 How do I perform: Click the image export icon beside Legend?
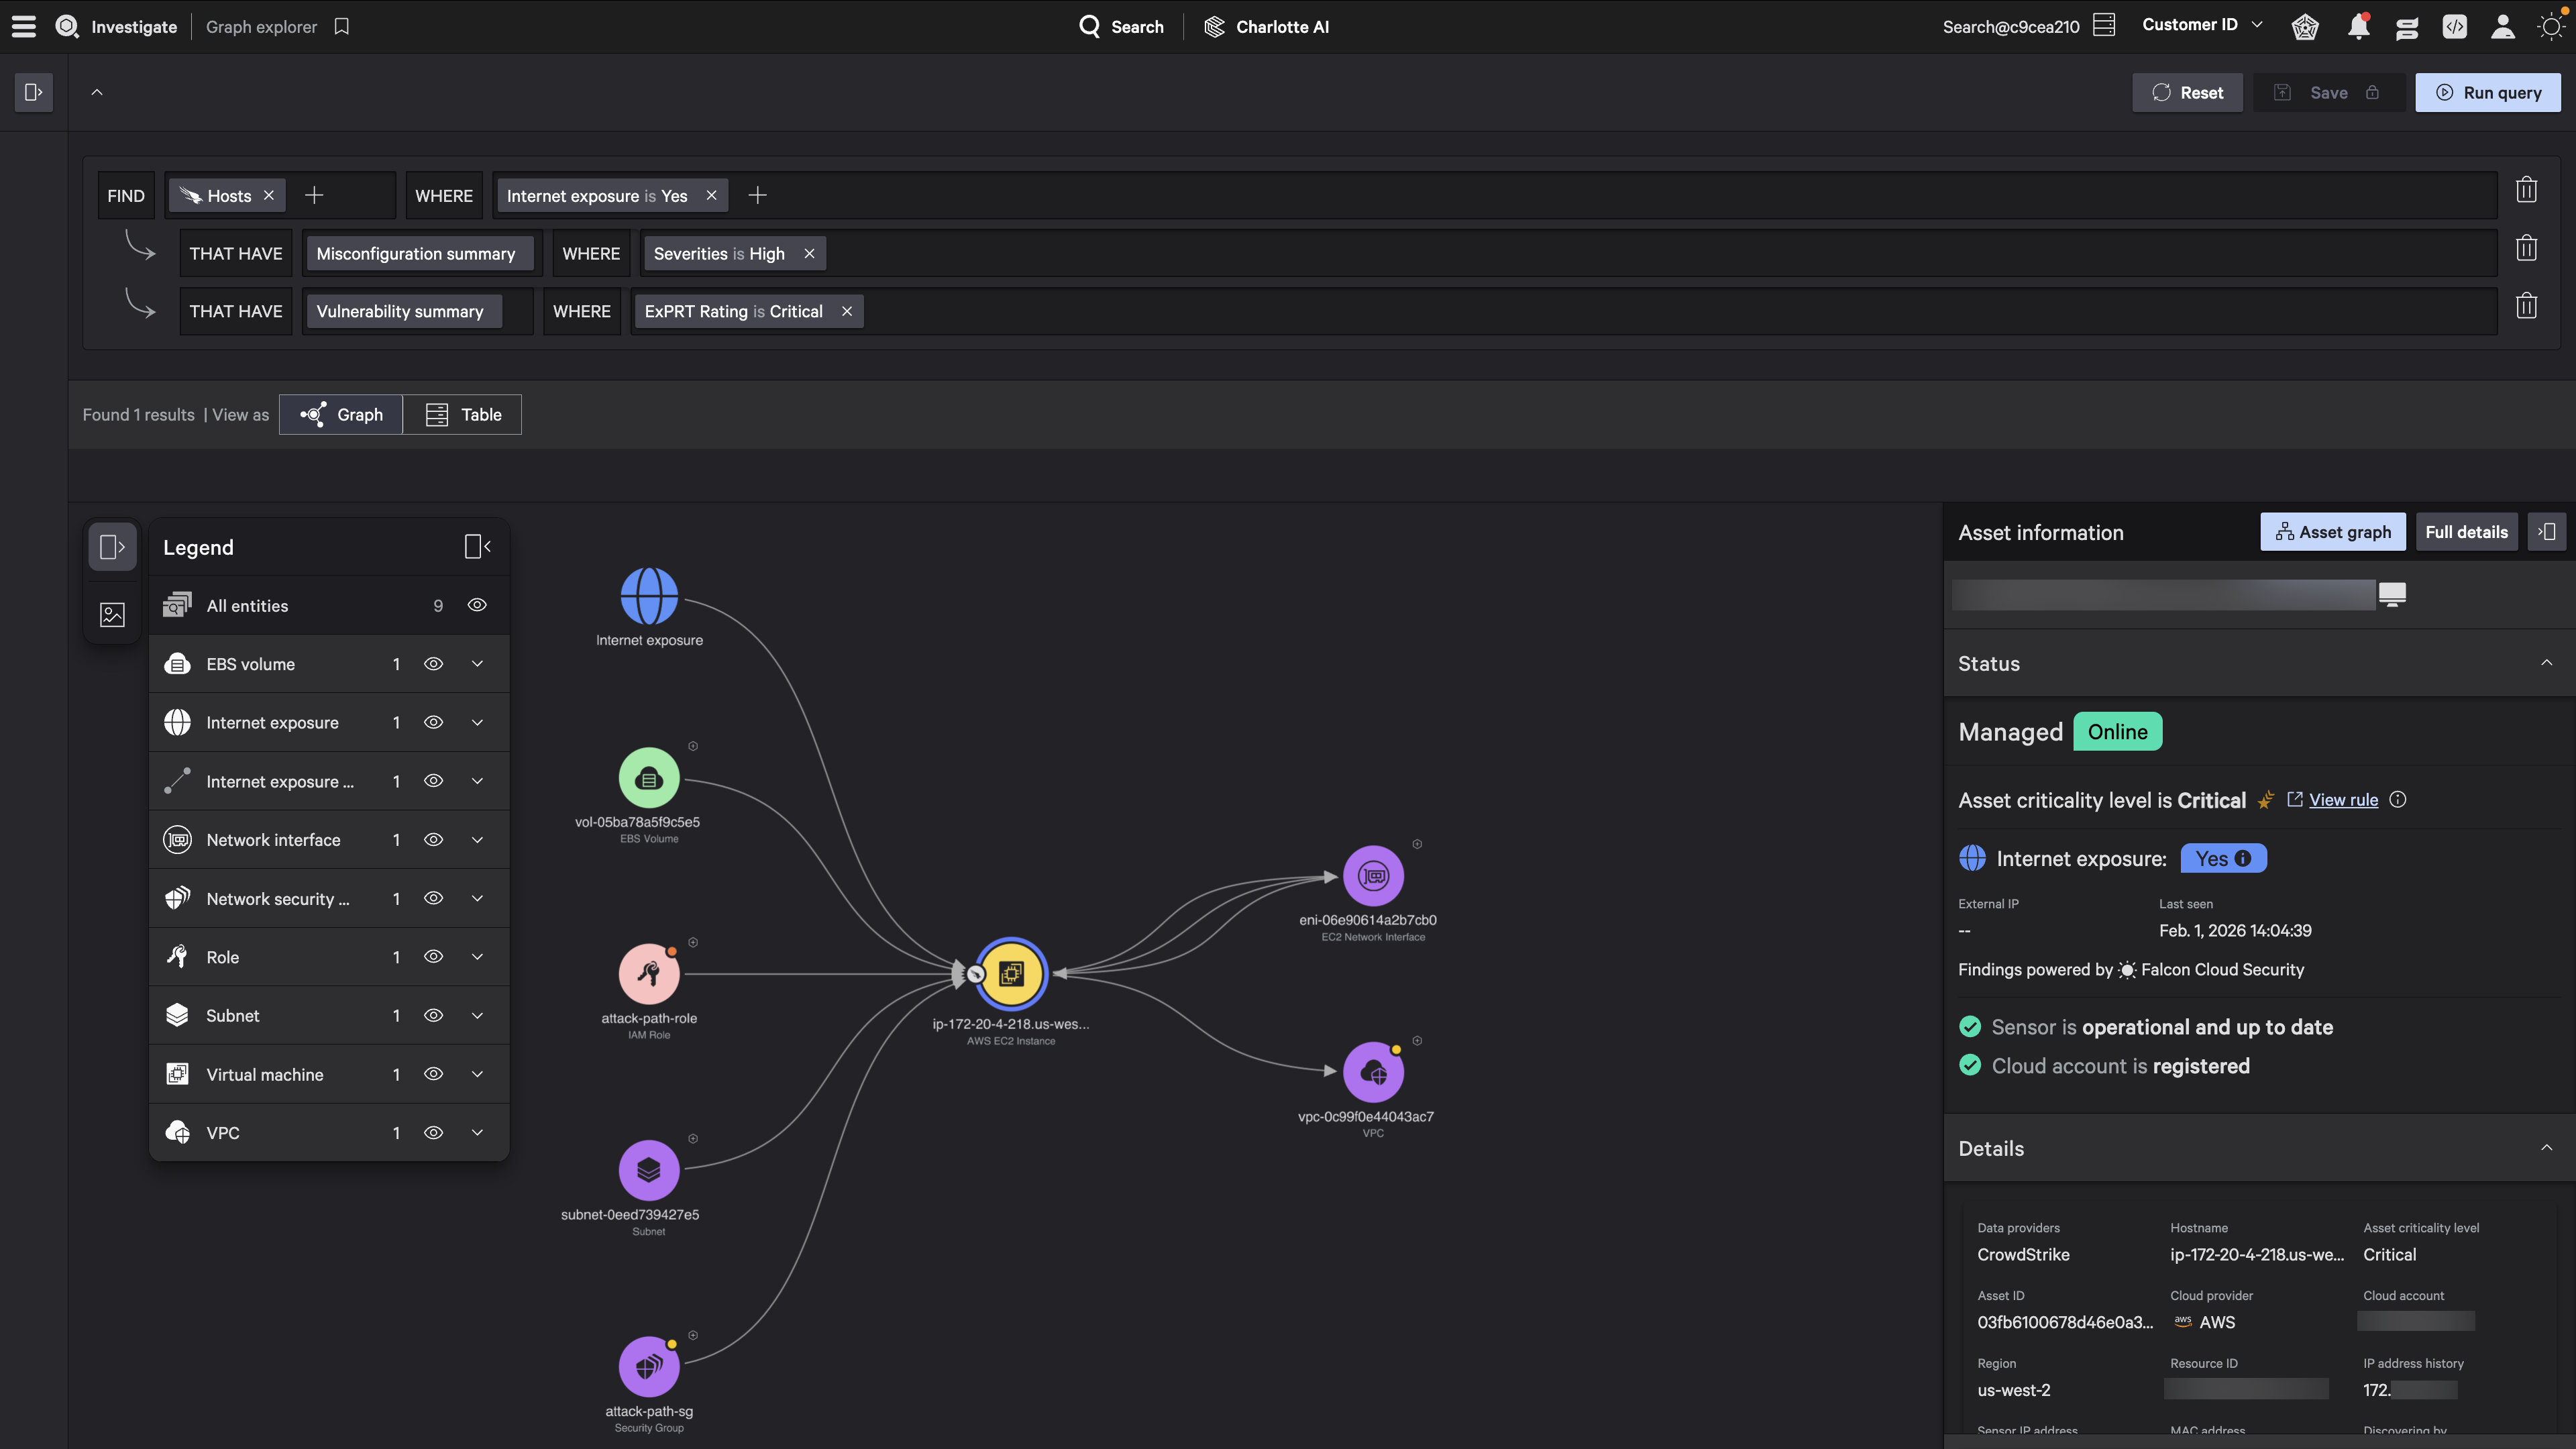112,614
